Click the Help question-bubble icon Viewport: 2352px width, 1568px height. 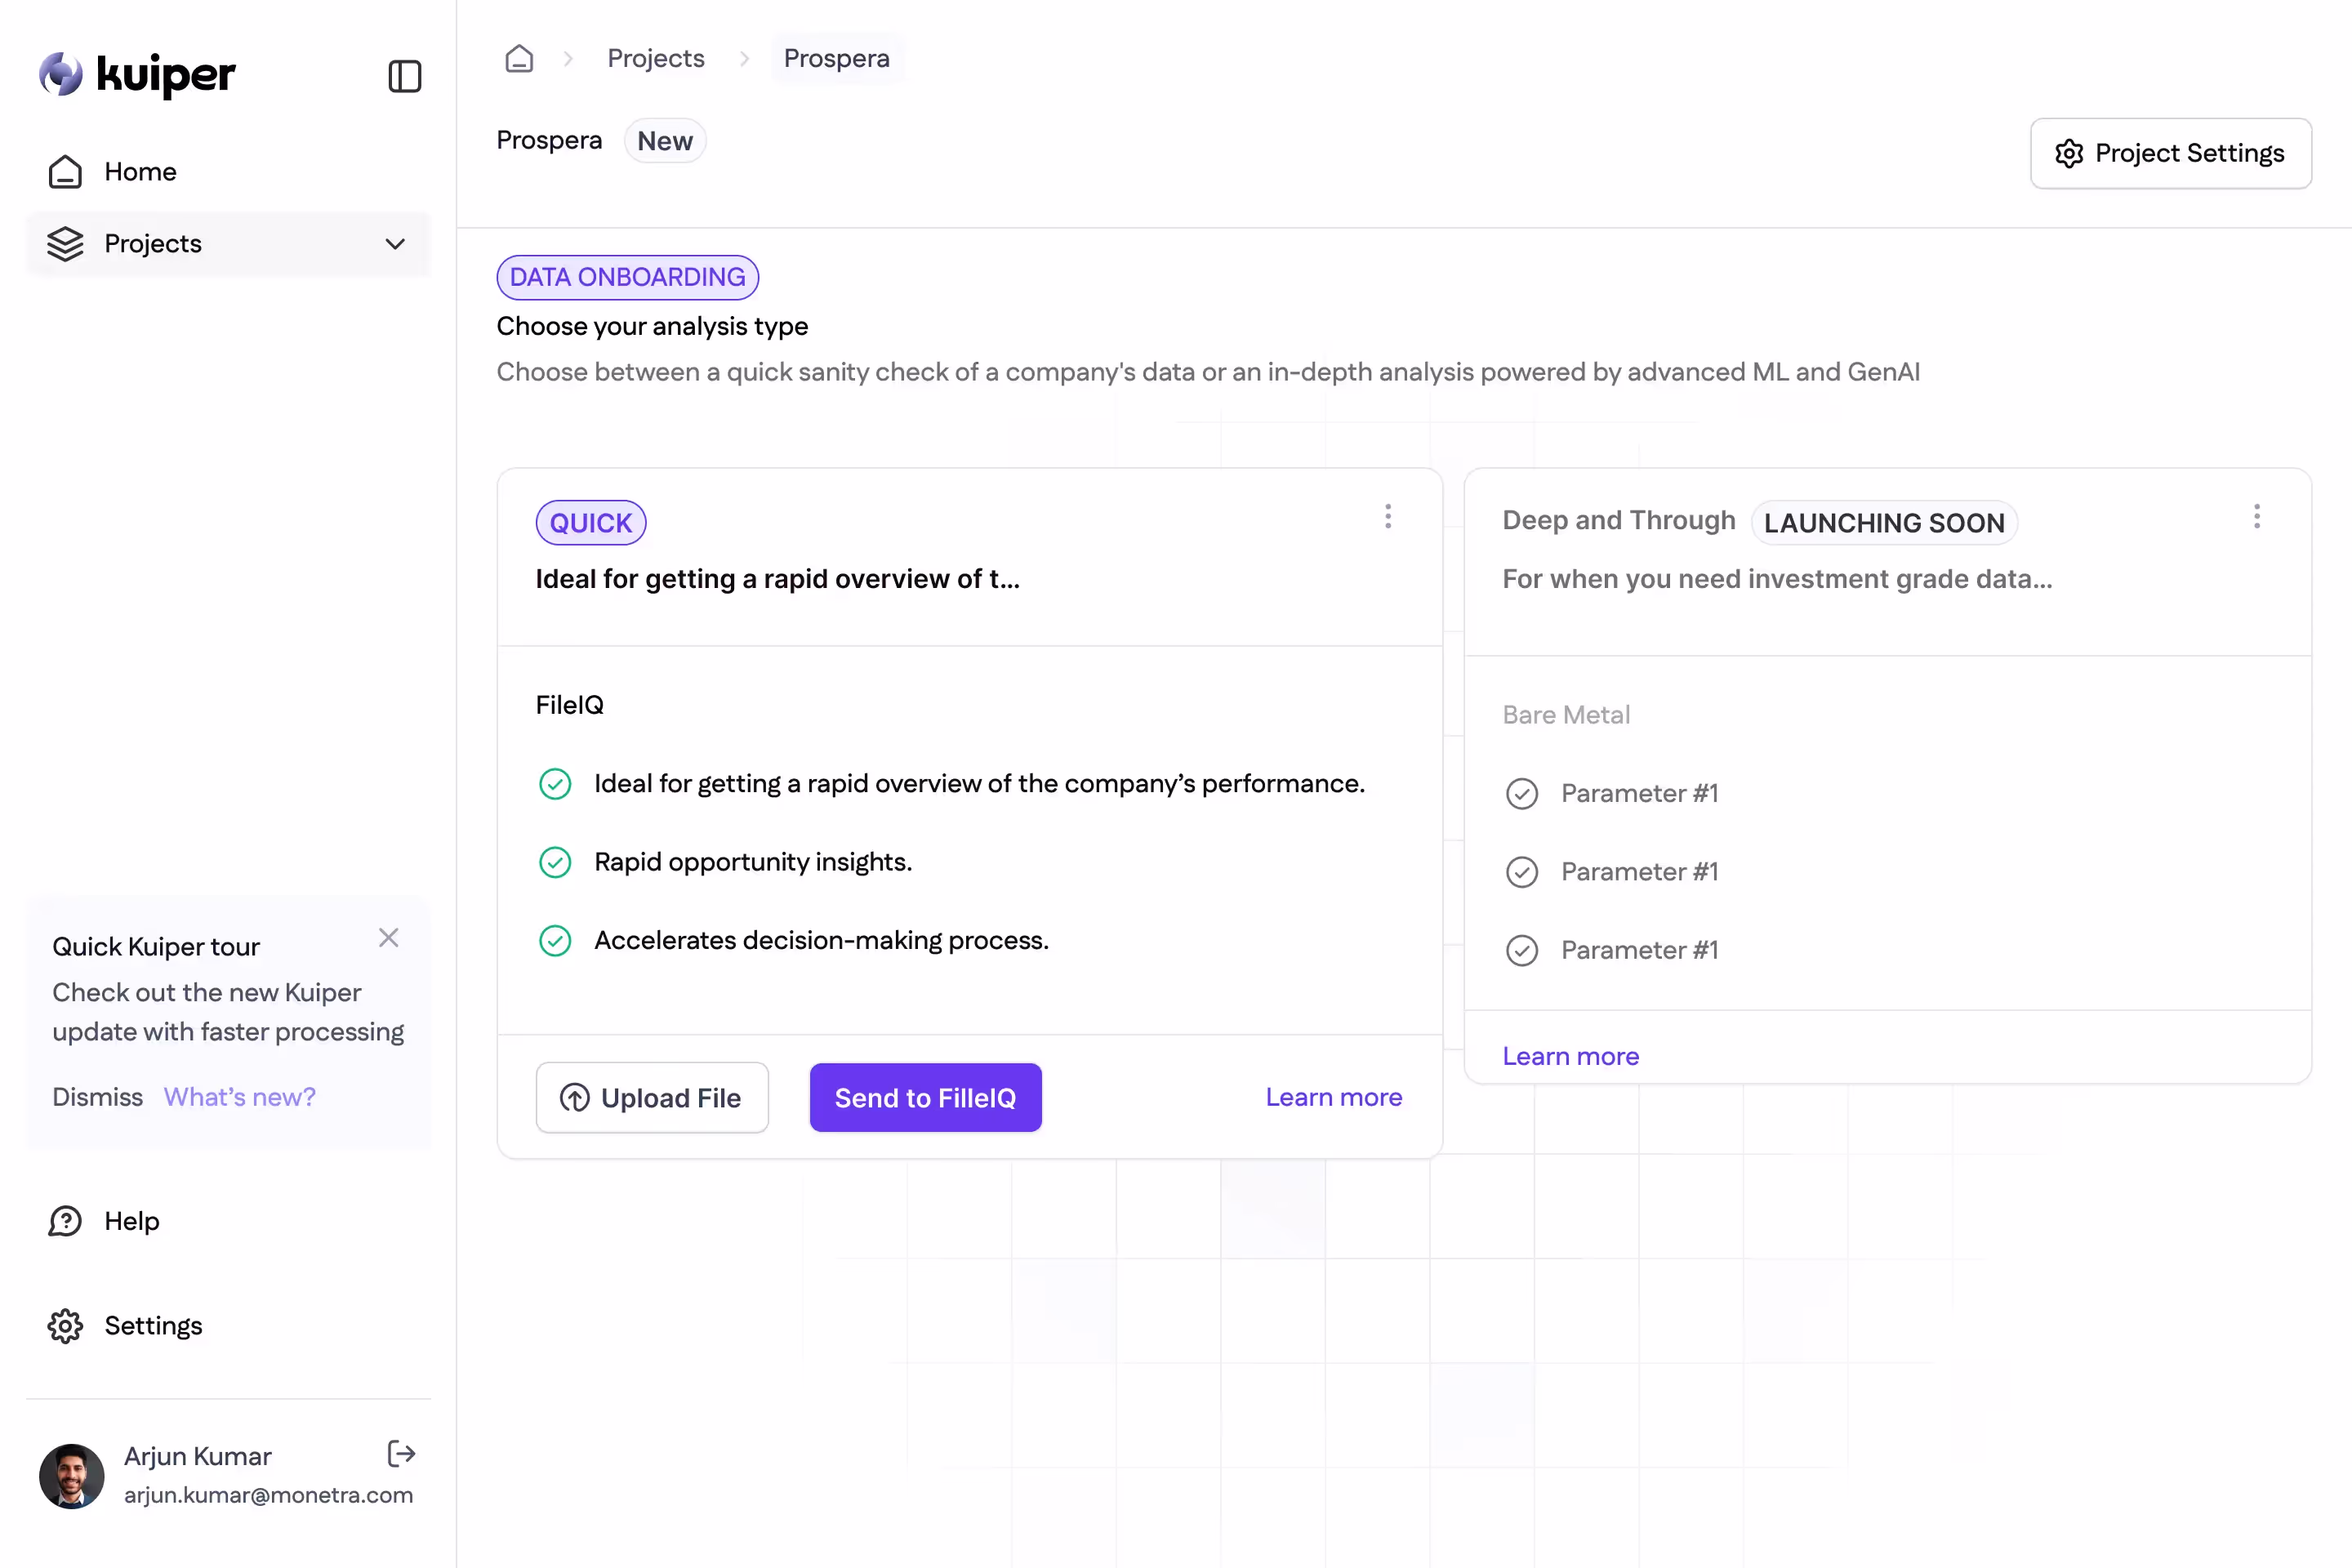pos(65,1221)
